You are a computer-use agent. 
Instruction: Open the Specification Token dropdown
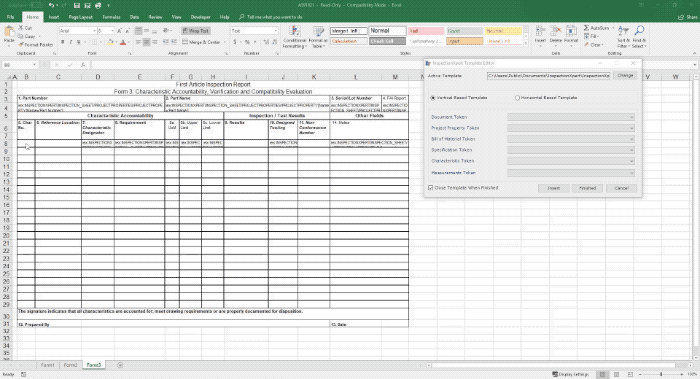pyautogui.click(x=571, y=150)
